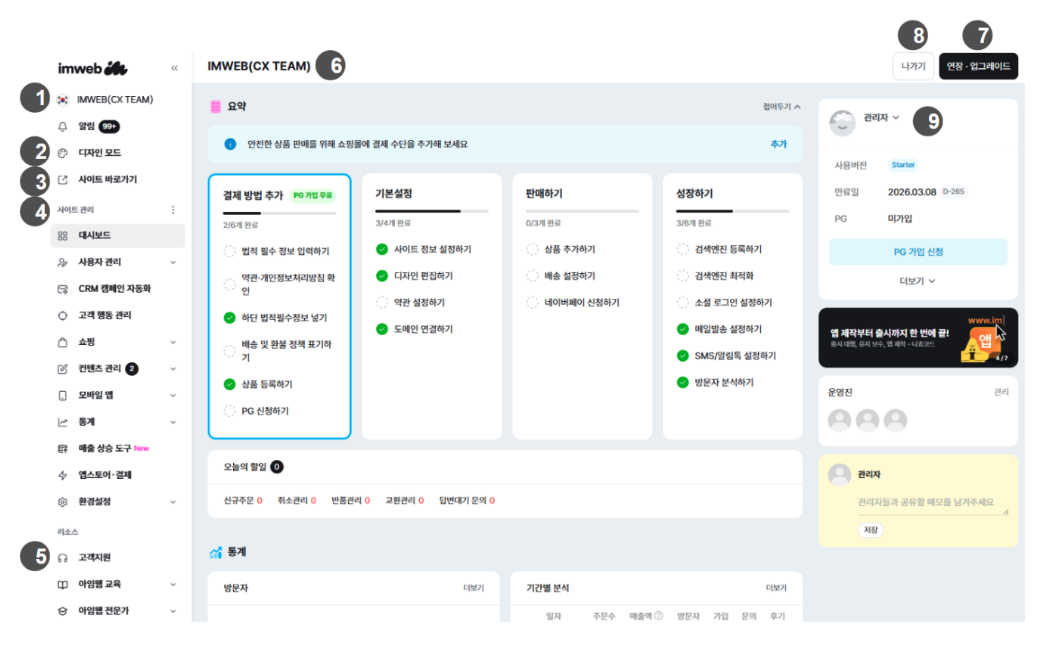Toggle 방문자 분석하기 checkmark
Viewport: 1037px width, 648px height.
click(683, 382)
